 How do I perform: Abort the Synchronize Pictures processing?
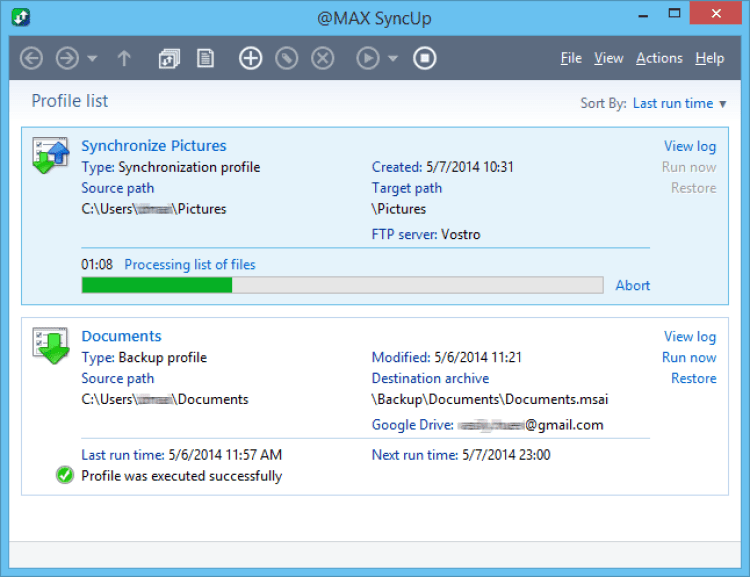[632, 285]
